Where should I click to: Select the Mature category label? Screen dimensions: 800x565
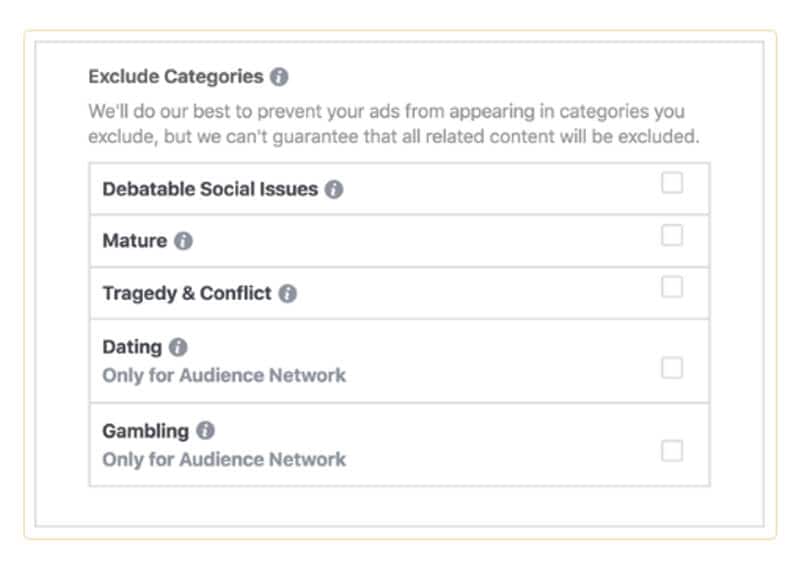coord(134,241)
